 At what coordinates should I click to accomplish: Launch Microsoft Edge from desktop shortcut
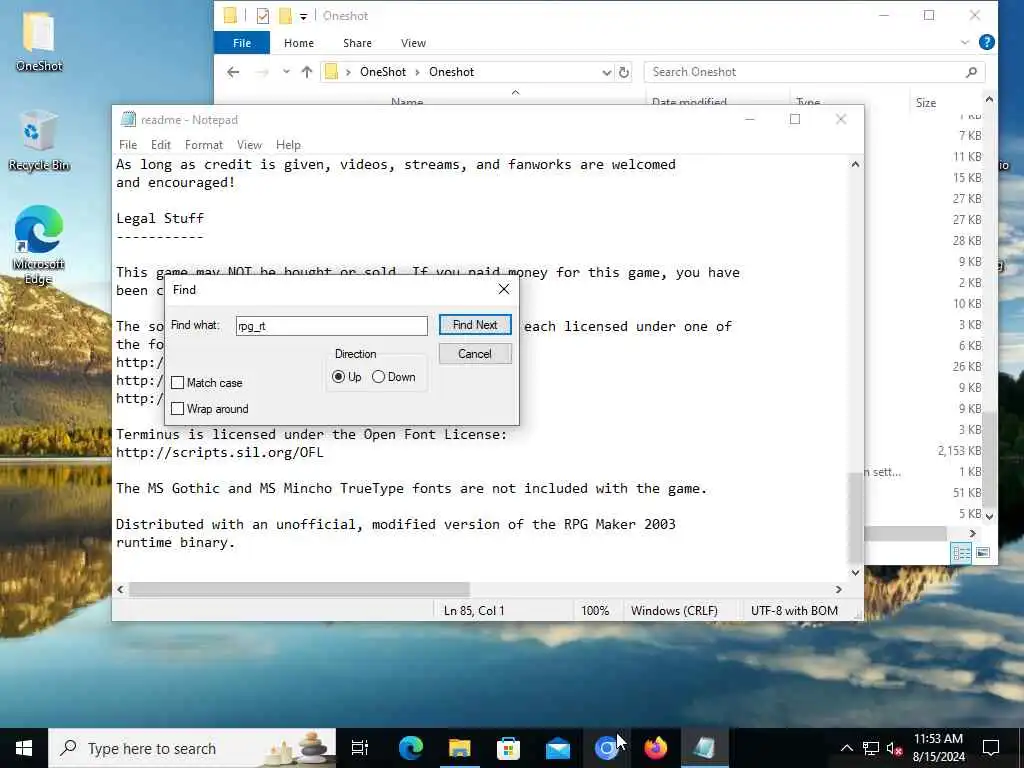point(39,245)
